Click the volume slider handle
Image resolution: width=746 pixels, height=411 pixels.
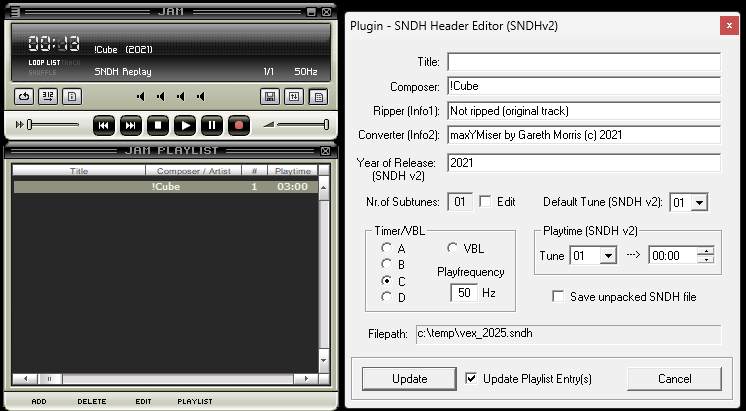click(326, 124)
